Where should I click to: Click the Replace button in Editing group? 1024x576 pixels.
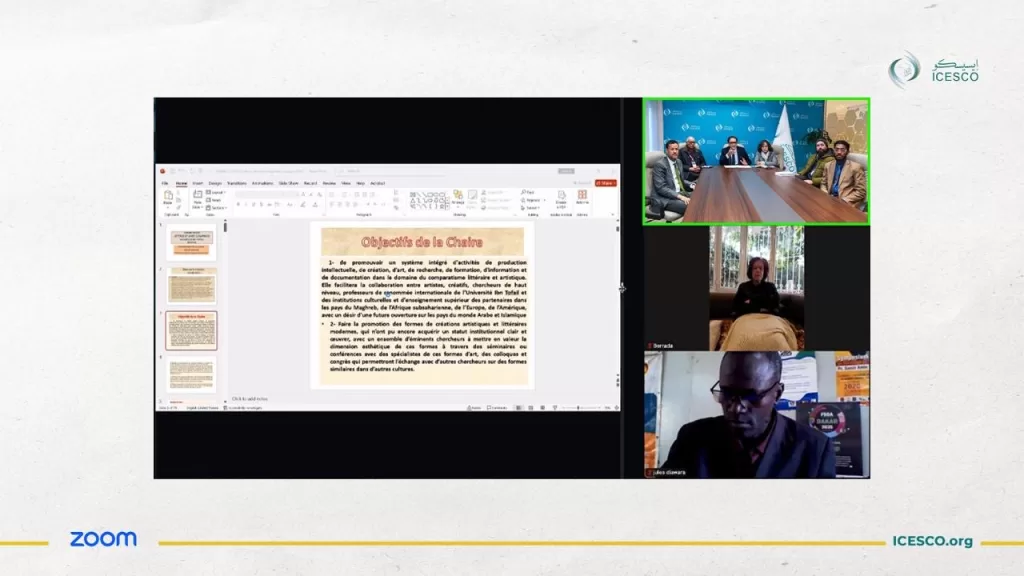530,200
